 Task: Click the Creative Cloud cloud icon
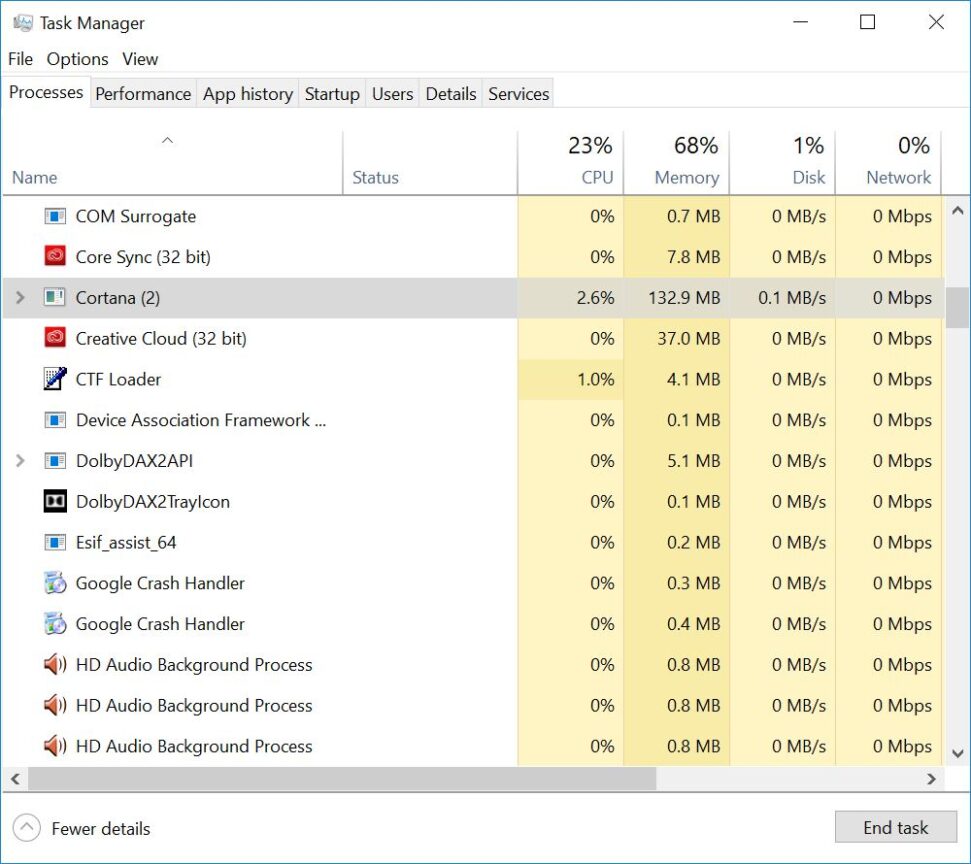pyautogui.click(x=55, y=338)
